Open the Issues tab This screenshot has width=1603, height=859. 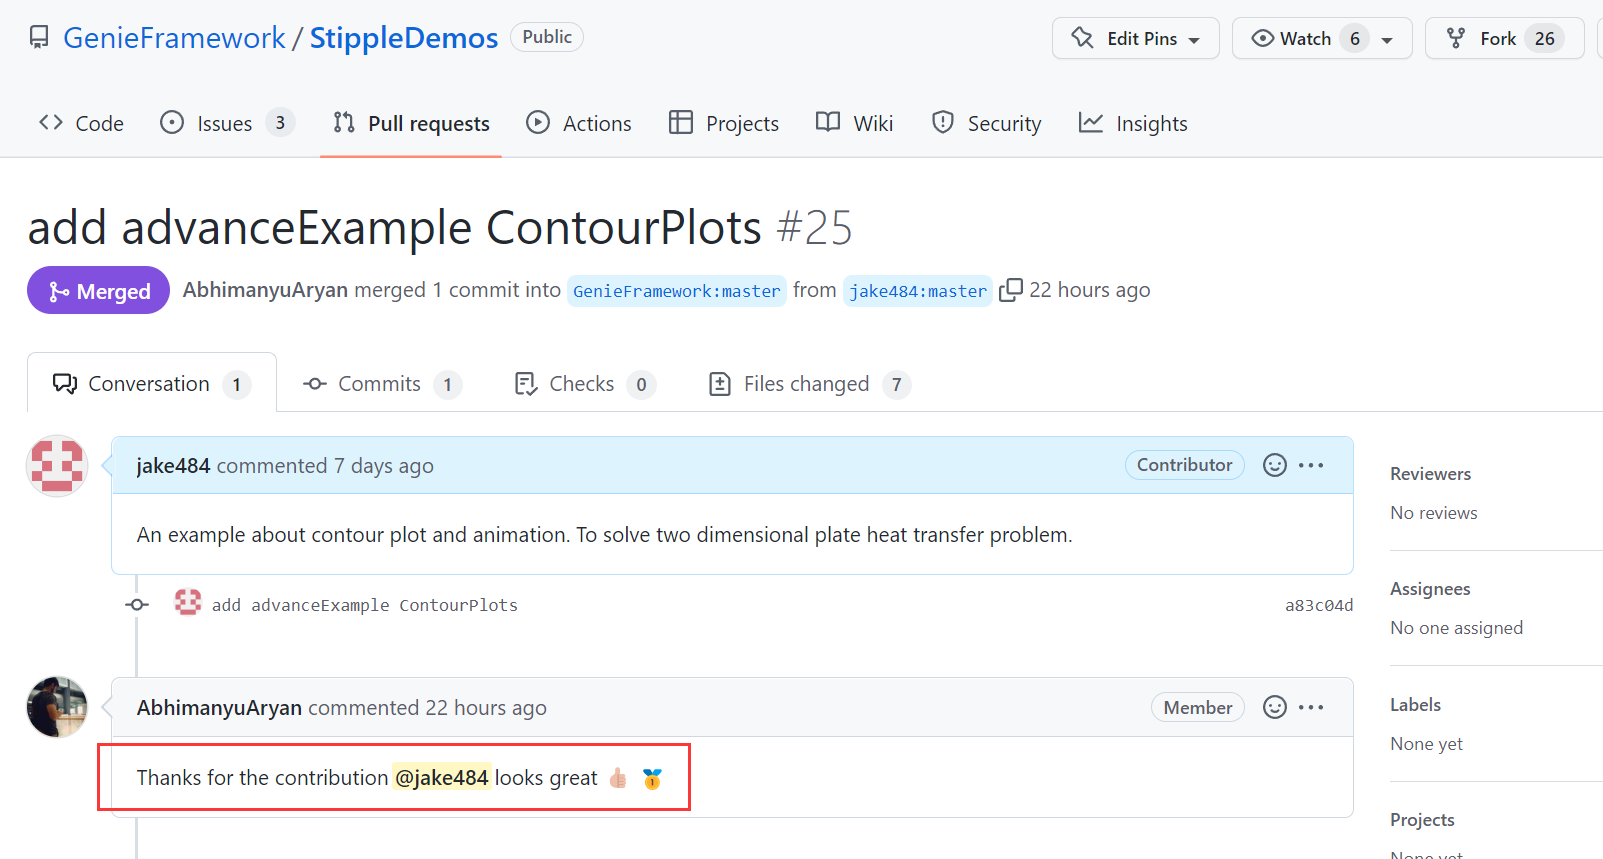tap(226, 123)
